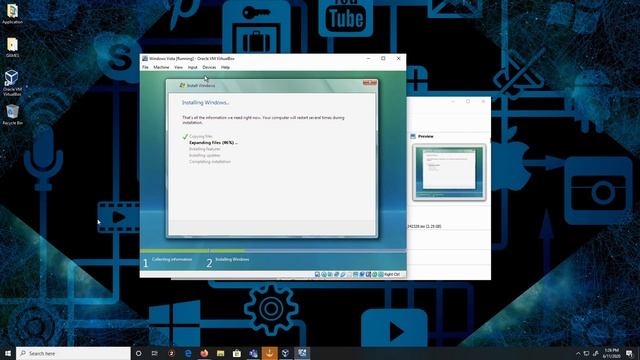The height and width of the screenshot is (360, 640).
Task: Click the Preview header in Manager window
Action: tap(425, 136)
